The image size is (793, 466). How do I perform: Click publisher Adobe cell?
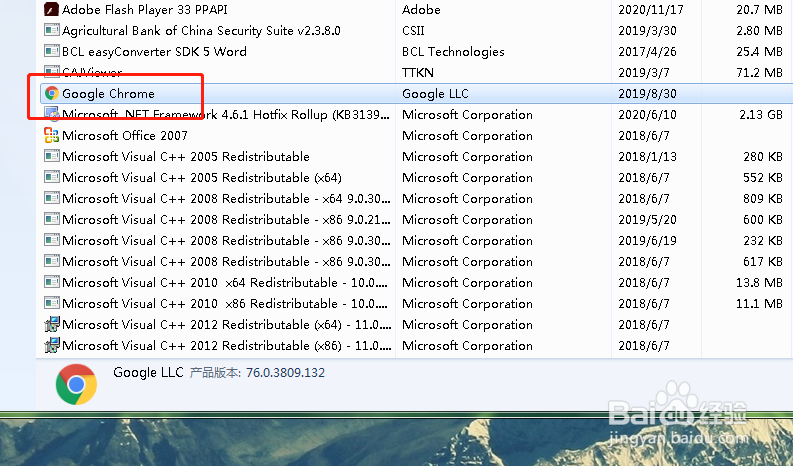[421, 10]
